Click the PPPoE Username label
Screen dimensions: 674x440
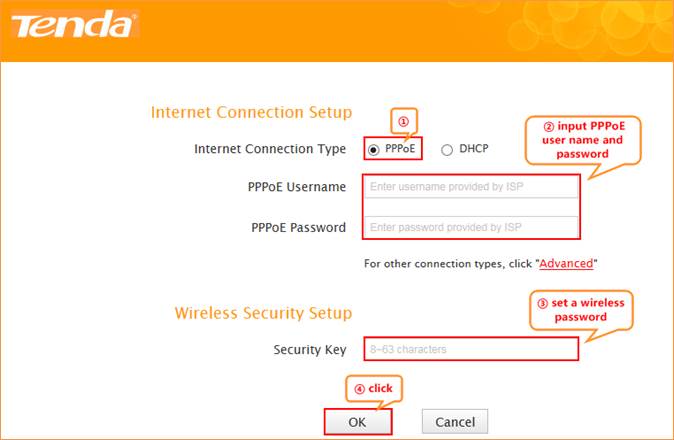pos(296,188)
